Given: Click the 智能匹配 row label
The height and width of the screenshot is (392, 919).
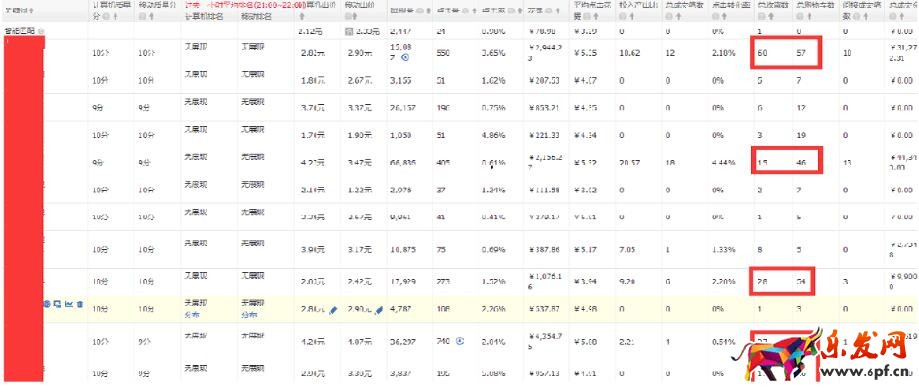Looking at the screenshot, I should (19, 30).
